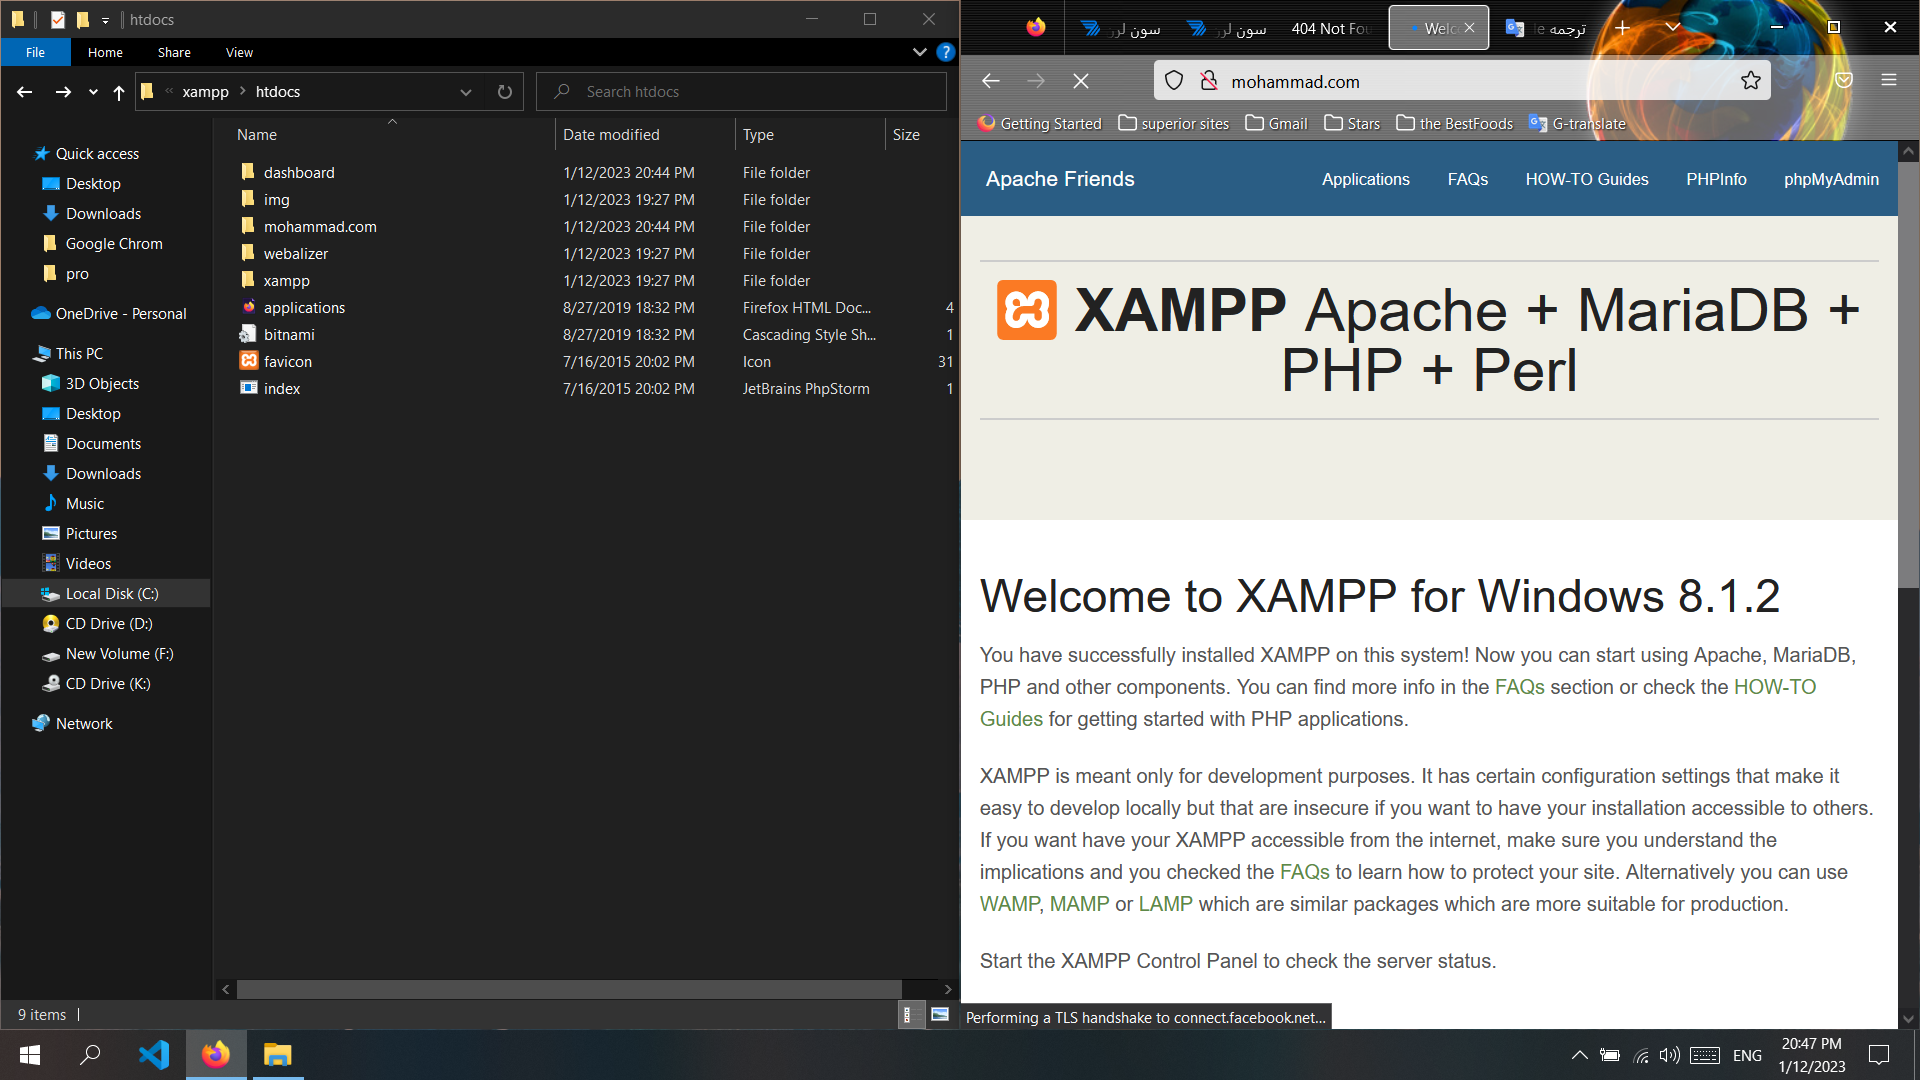Open the LAMP link in text

[x=1165, y=904]
